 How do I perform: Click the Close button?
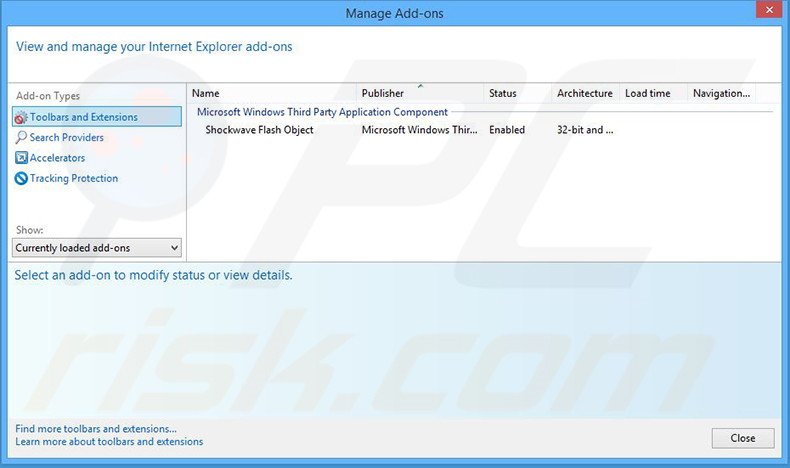pyautogui.click(x=743, y=438)
